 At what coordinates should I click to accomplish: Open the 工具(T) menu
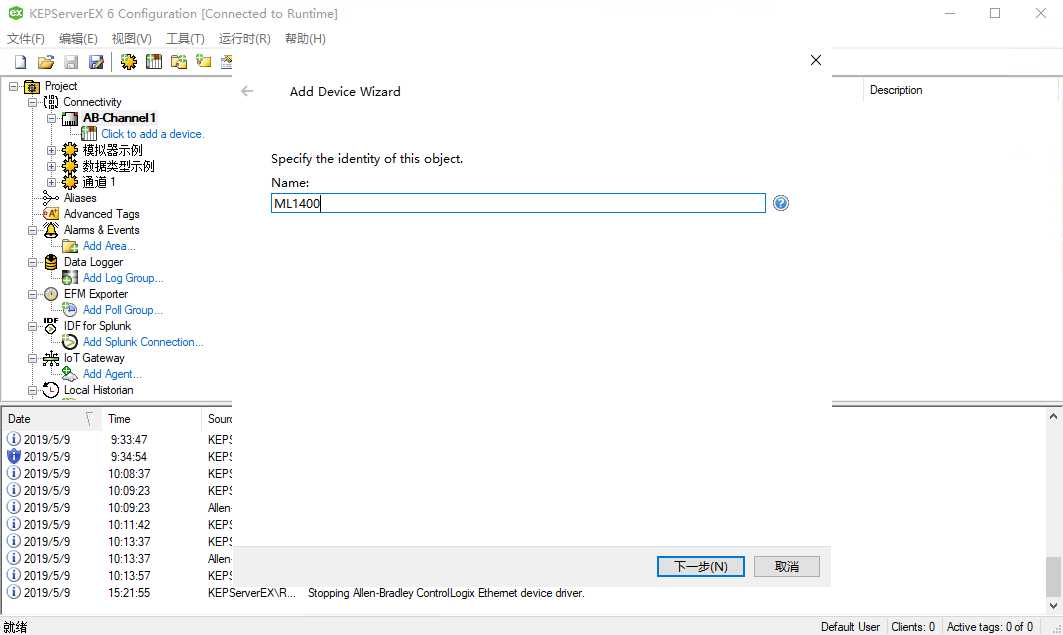click(185, 39)
